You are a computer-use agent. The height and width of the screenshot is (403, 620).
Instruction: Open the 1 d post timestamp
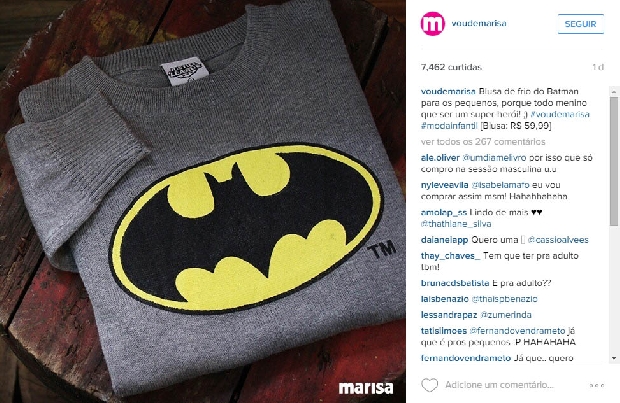click(598, 67)
